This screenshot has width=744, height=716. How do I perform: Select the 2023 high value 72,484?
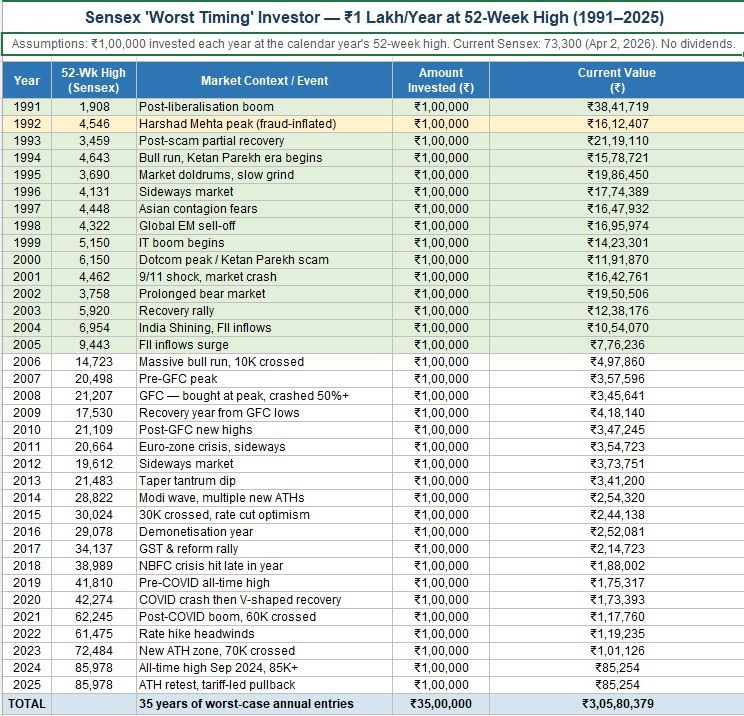pos(93,651)
